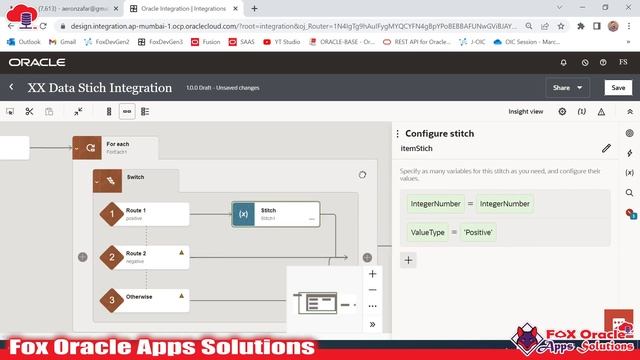Click the Switch reposition circular icon
640x360 pixels.
point(362,175)
